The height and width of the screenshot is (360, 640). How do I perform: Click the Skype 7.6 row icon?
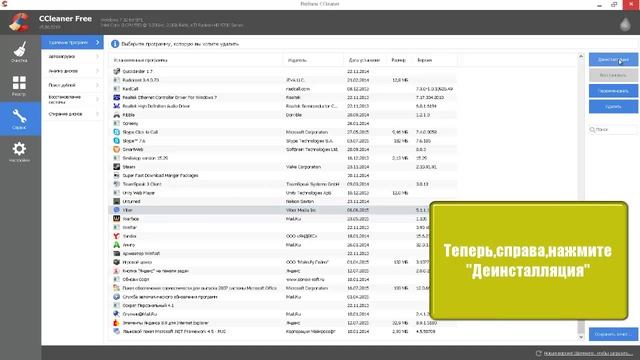[116, 141]
